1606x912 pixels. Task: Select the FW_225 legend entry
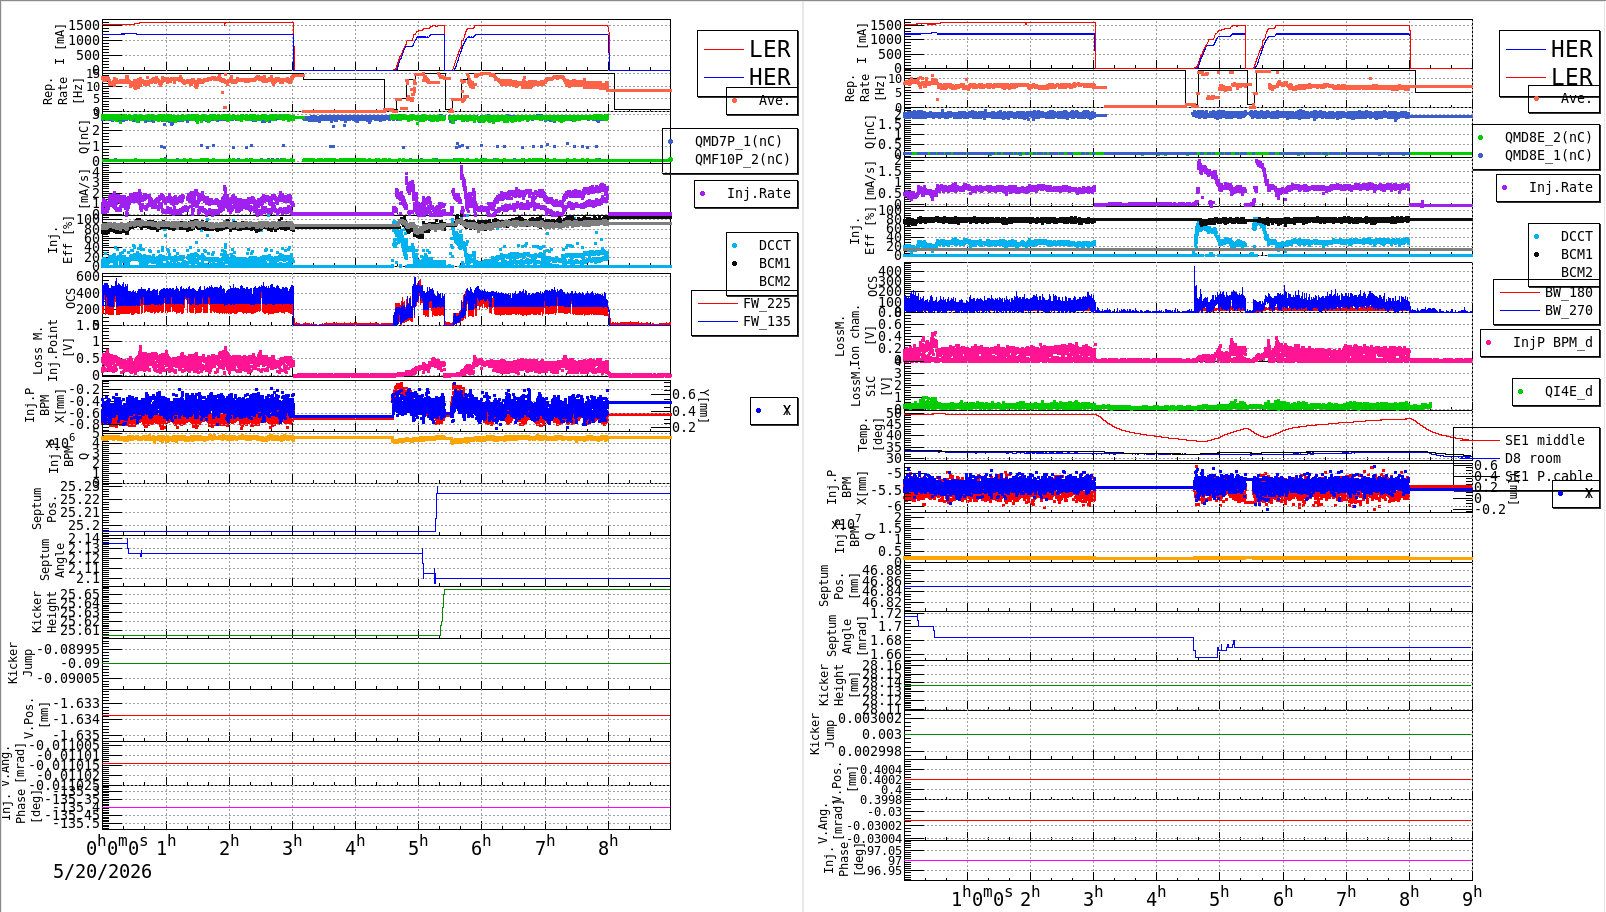[767, 303]
